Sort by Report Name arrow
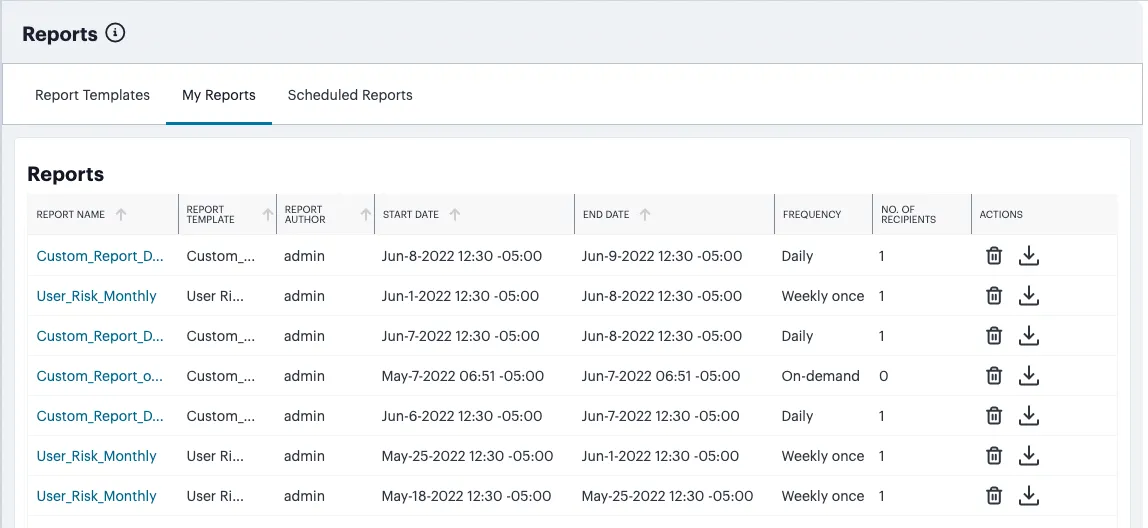This screenshot has width=1148, height=528. click(x=122, y=215)
